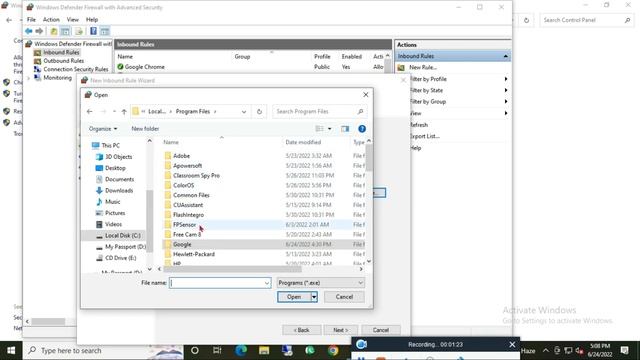Select Outbound Rules in firewall tree
This screenshot has height=360, width=640.
pos(63,61)
